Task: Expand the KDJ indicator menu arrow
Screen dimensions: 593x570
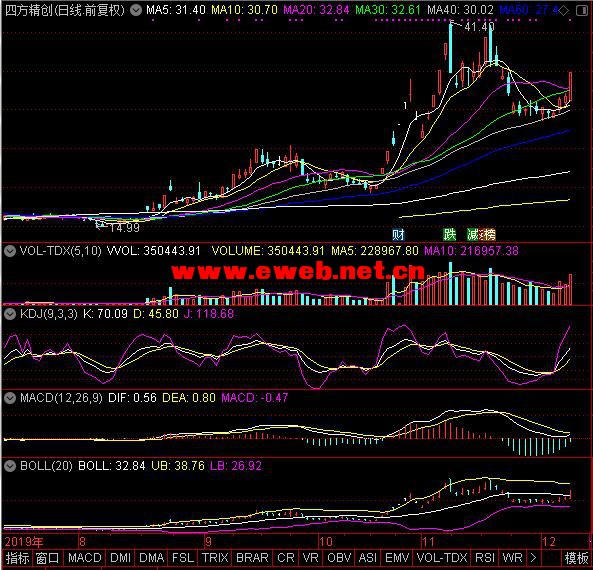Action: (x=10, y=314)
